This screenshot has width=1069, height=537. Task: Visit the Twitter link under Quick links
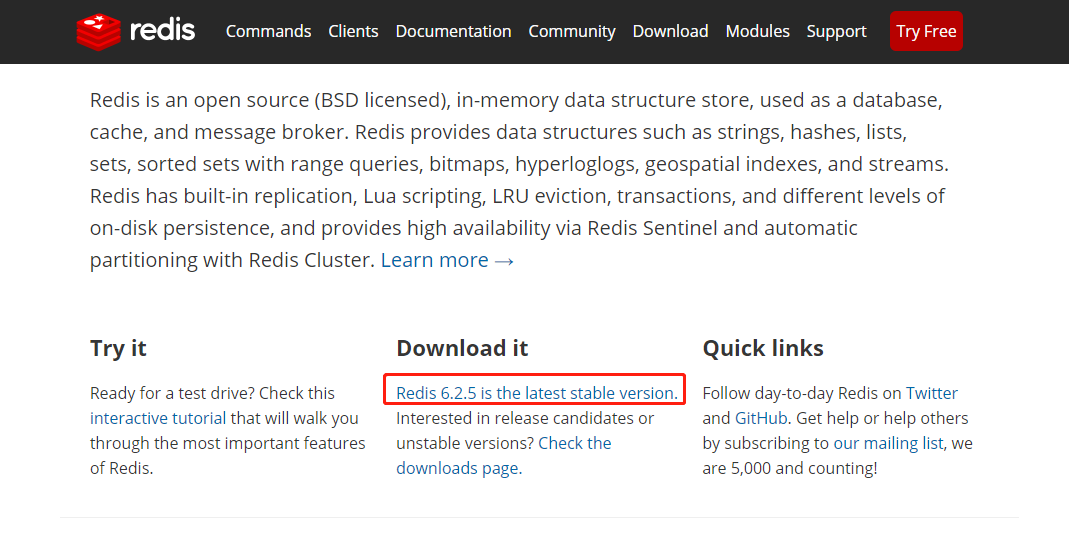point(931,393)
